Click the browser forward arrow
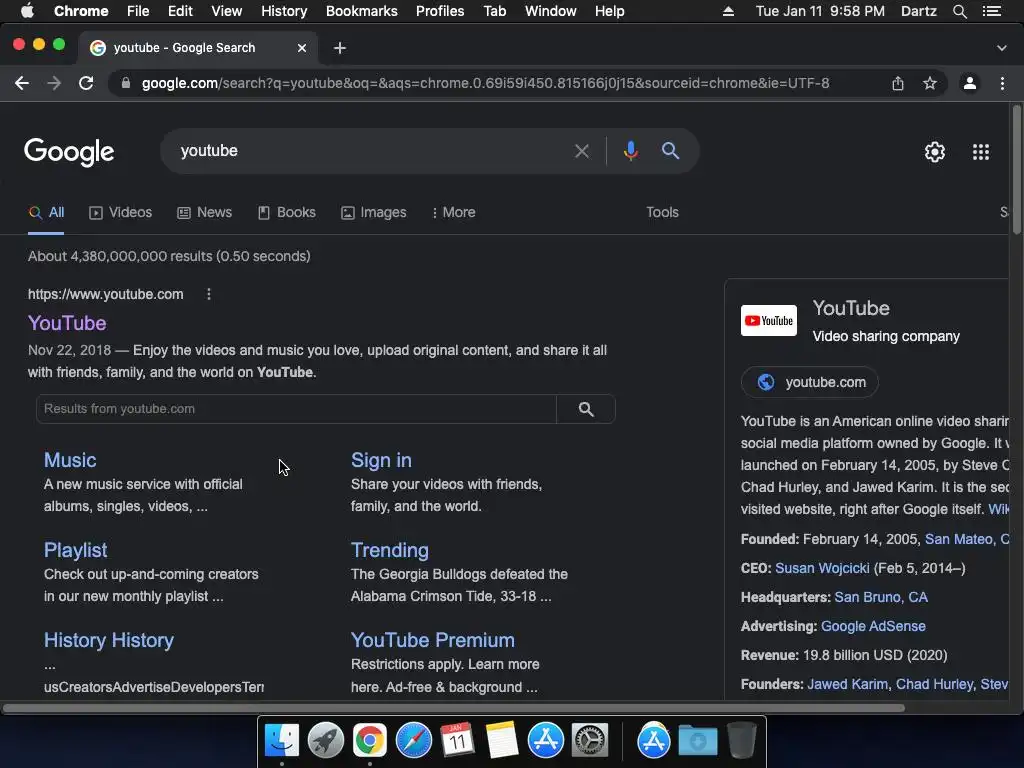Viewport: 1024px width, 768px height. tap(54, 83)
